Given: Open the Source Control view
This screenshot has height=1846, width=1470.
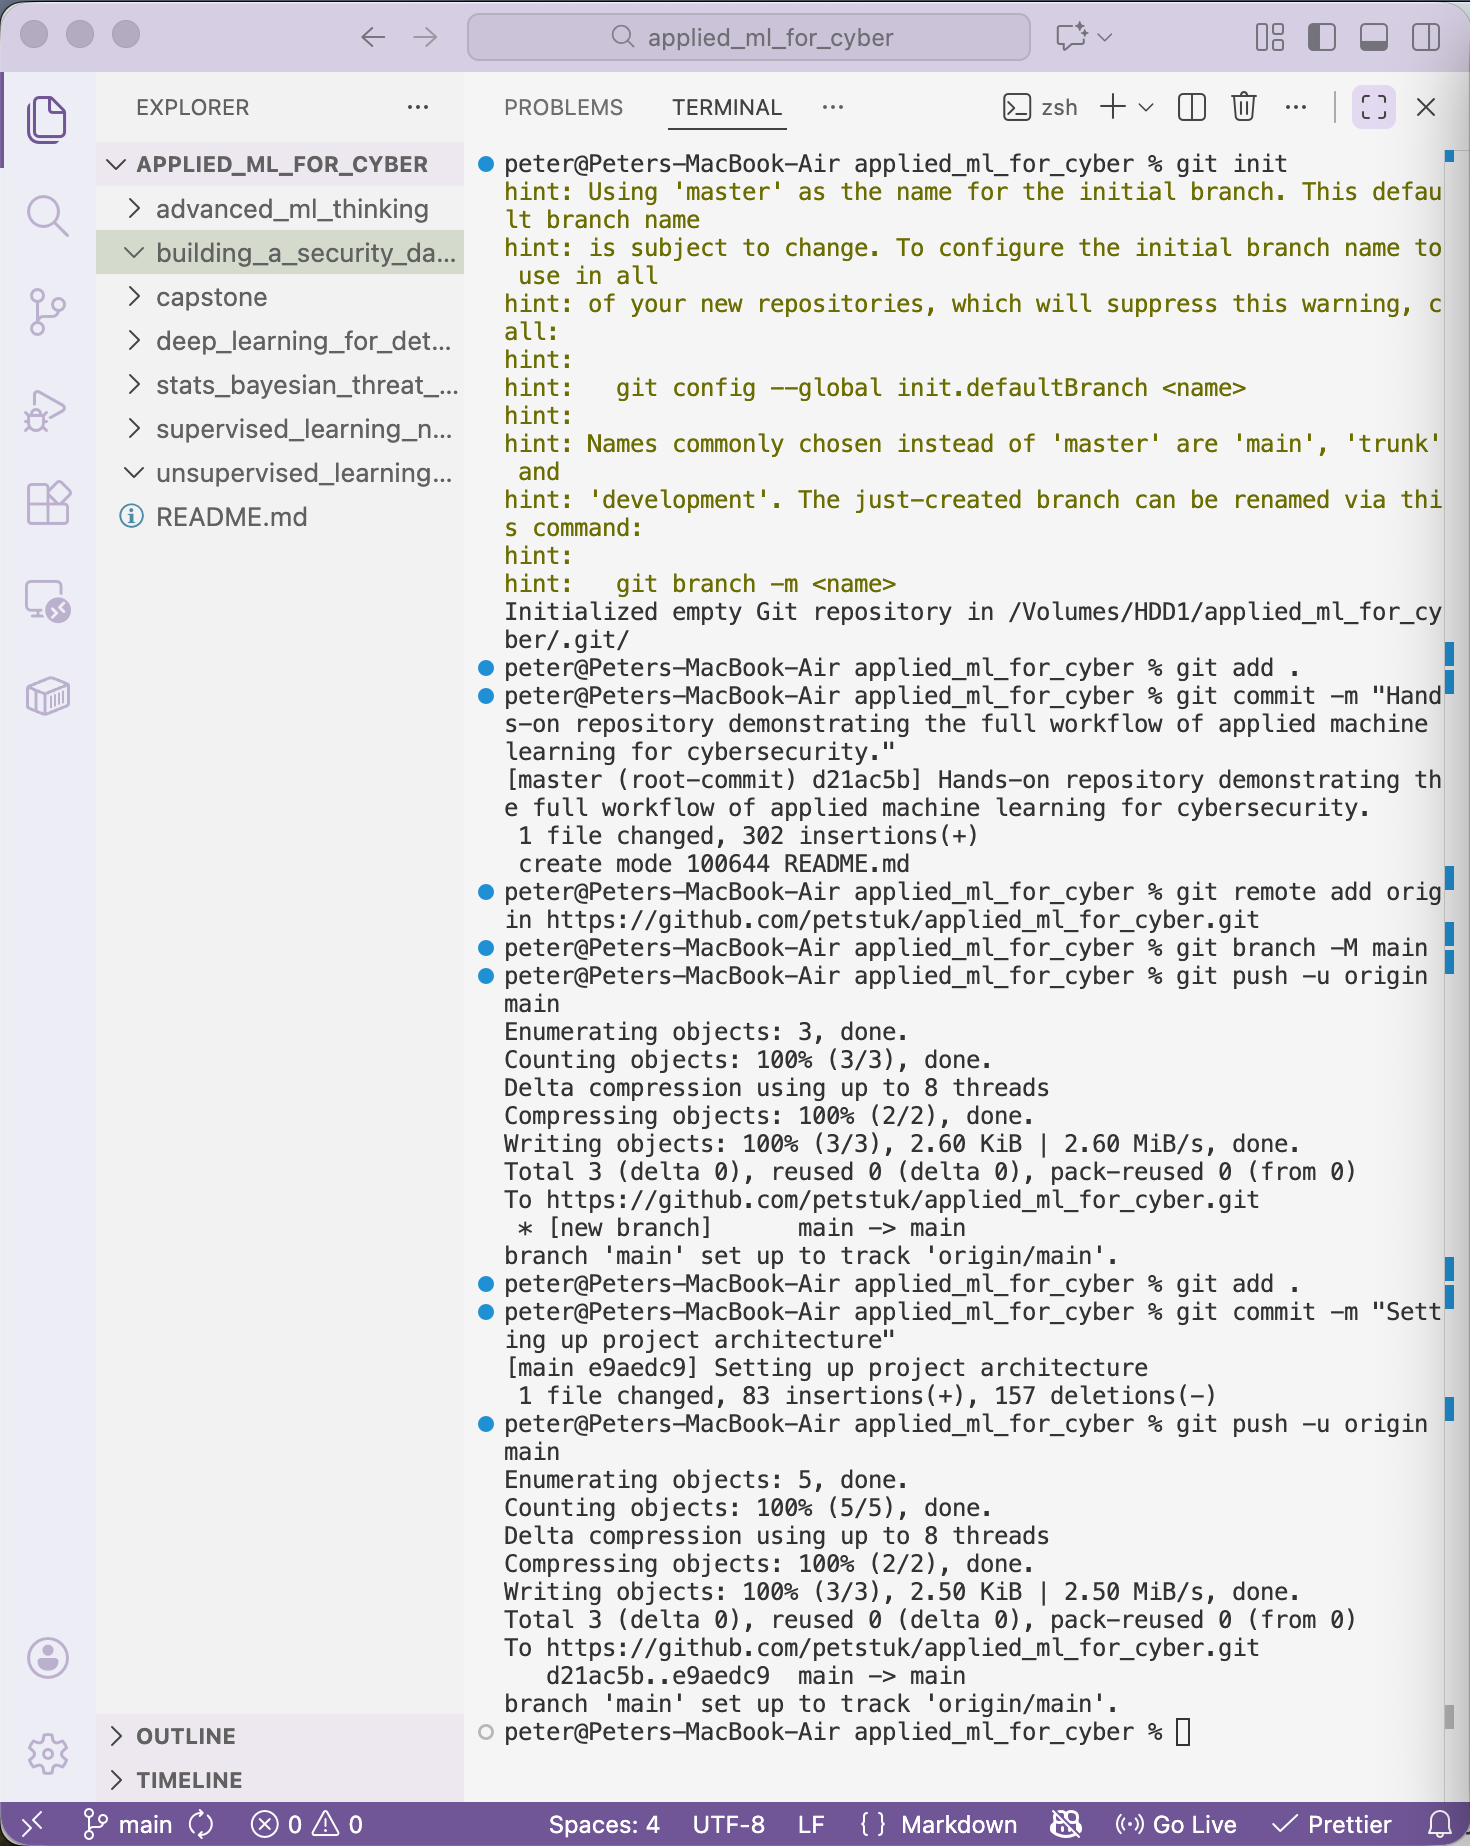Looking at the screenshot, I should (47, 312).
